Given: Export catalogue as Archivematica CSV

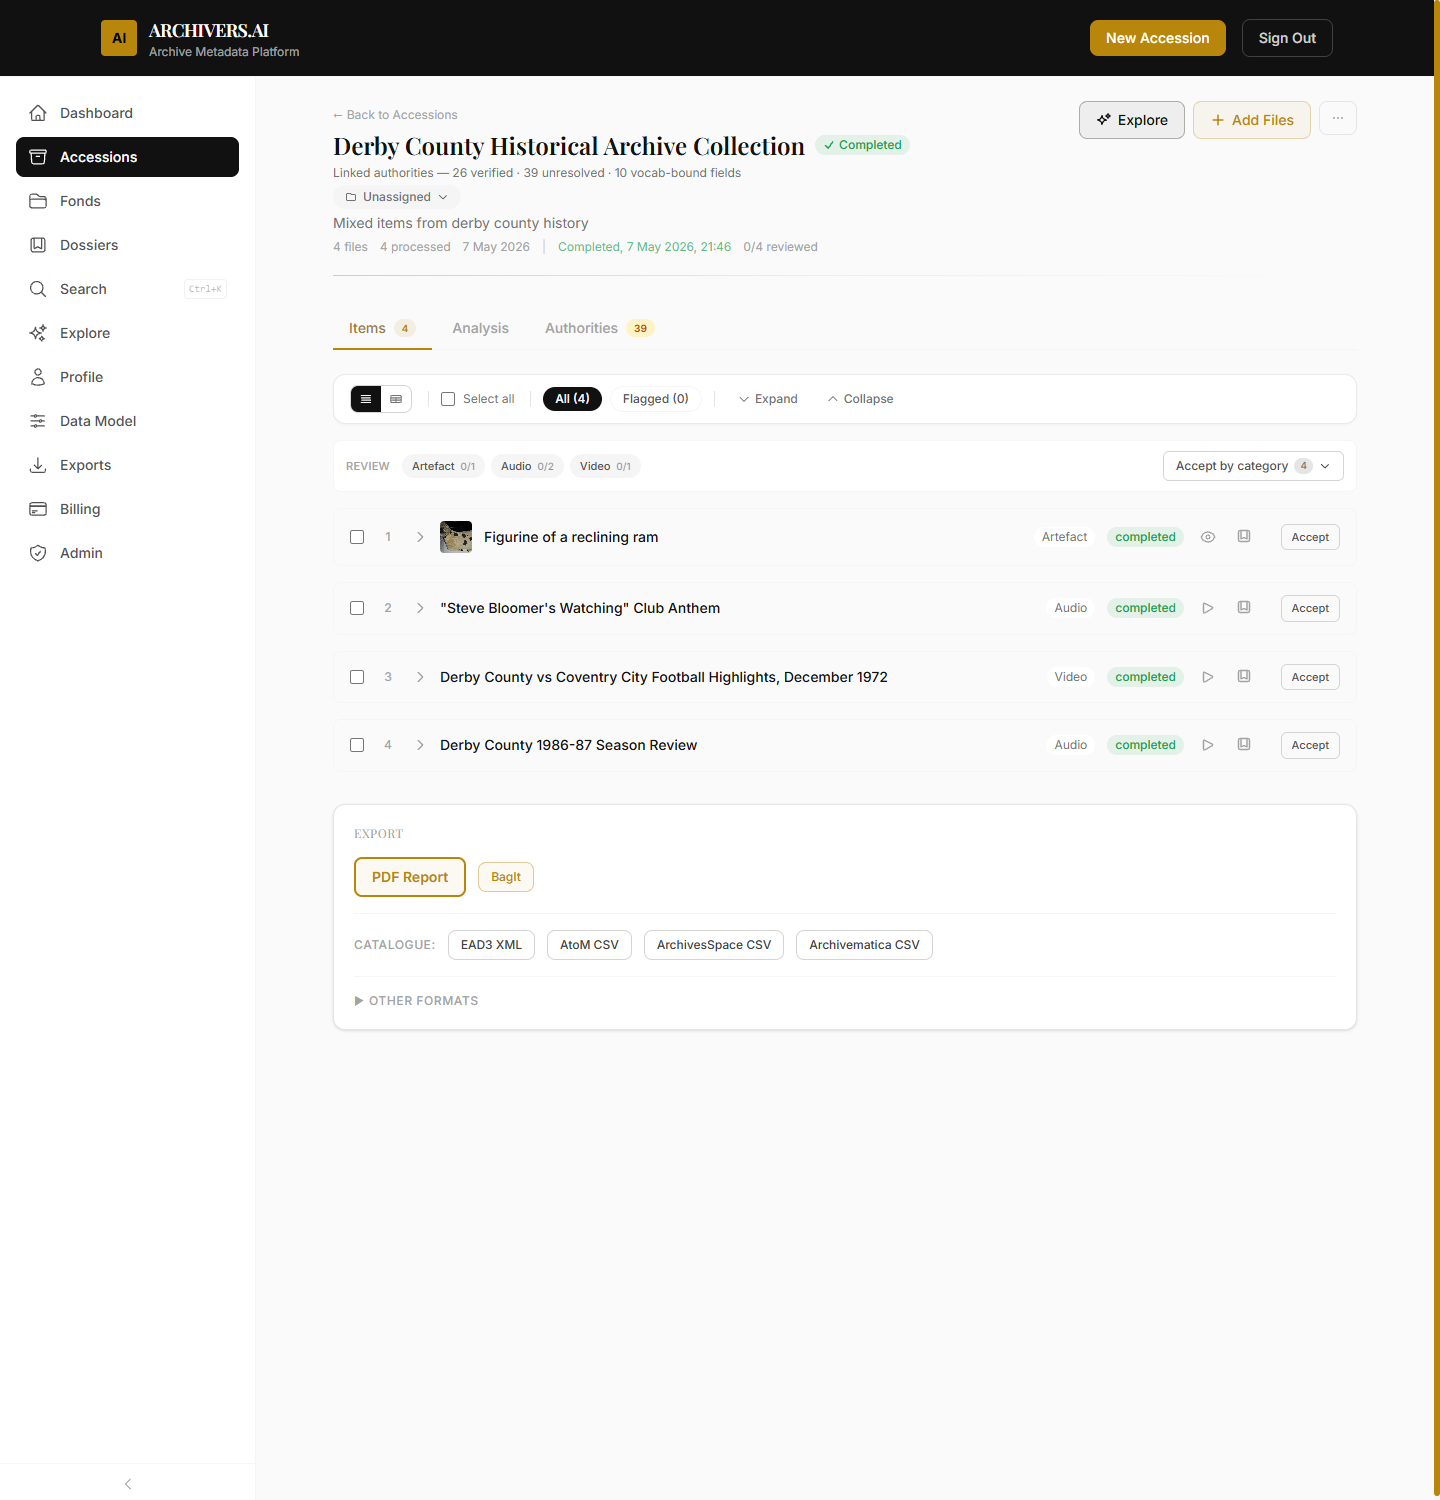Looking at the screenshot, I should tap(864, 945).
